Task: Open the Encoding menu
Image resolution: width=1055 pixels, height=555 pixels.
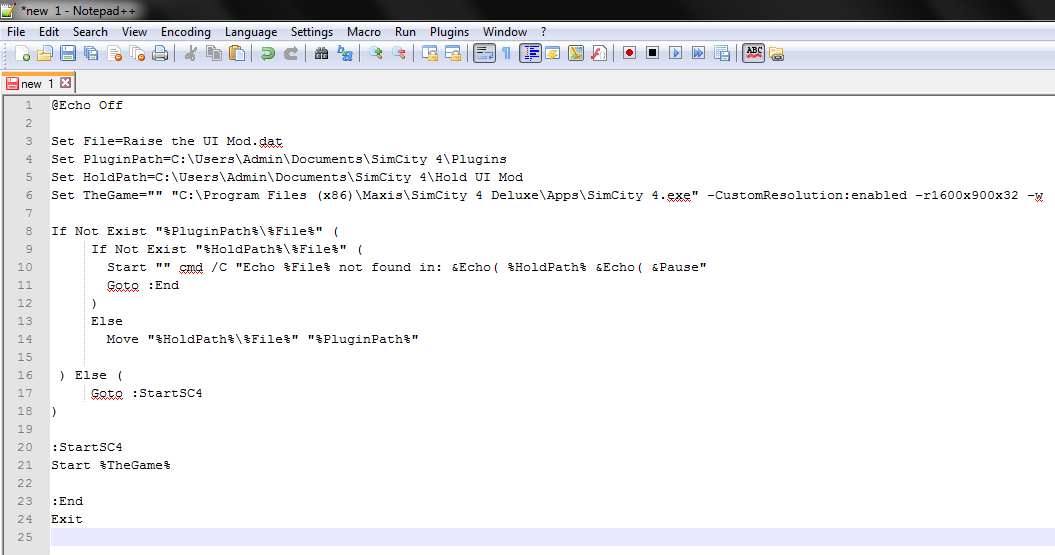Action: [186, 32]
